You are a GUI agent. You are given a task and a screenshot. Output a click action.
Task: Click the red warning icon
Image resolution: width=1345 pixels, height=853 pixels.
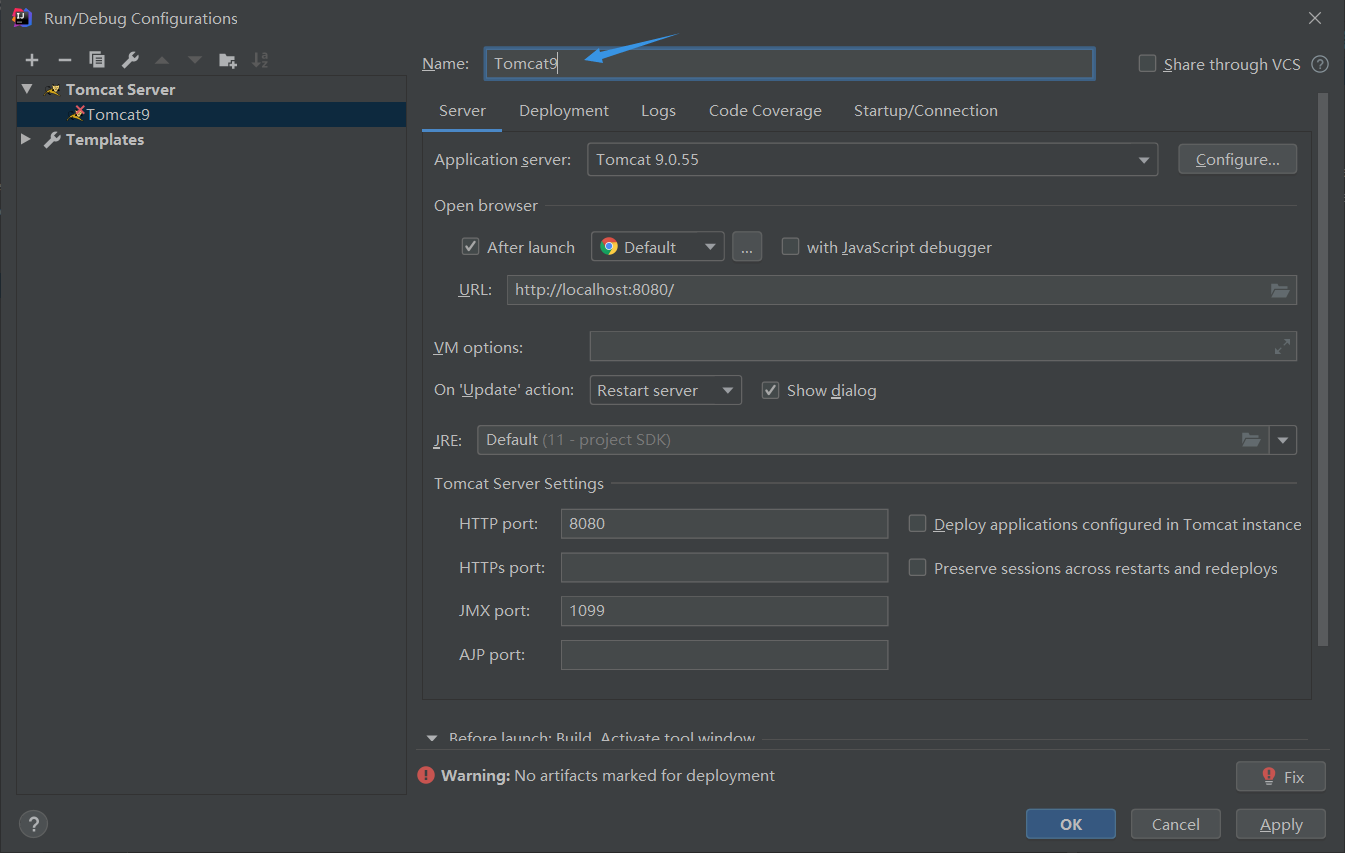[426, 775]
